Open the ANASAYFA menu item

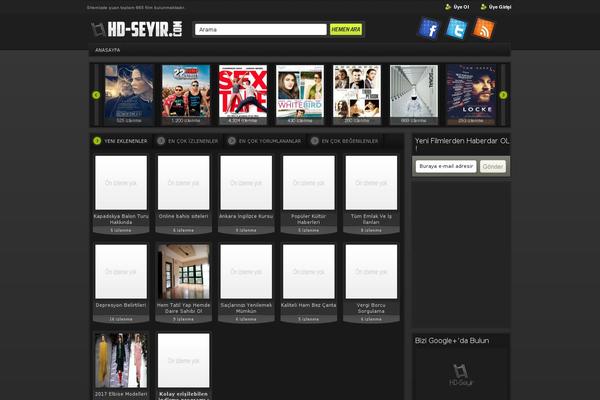coord(108,50)
